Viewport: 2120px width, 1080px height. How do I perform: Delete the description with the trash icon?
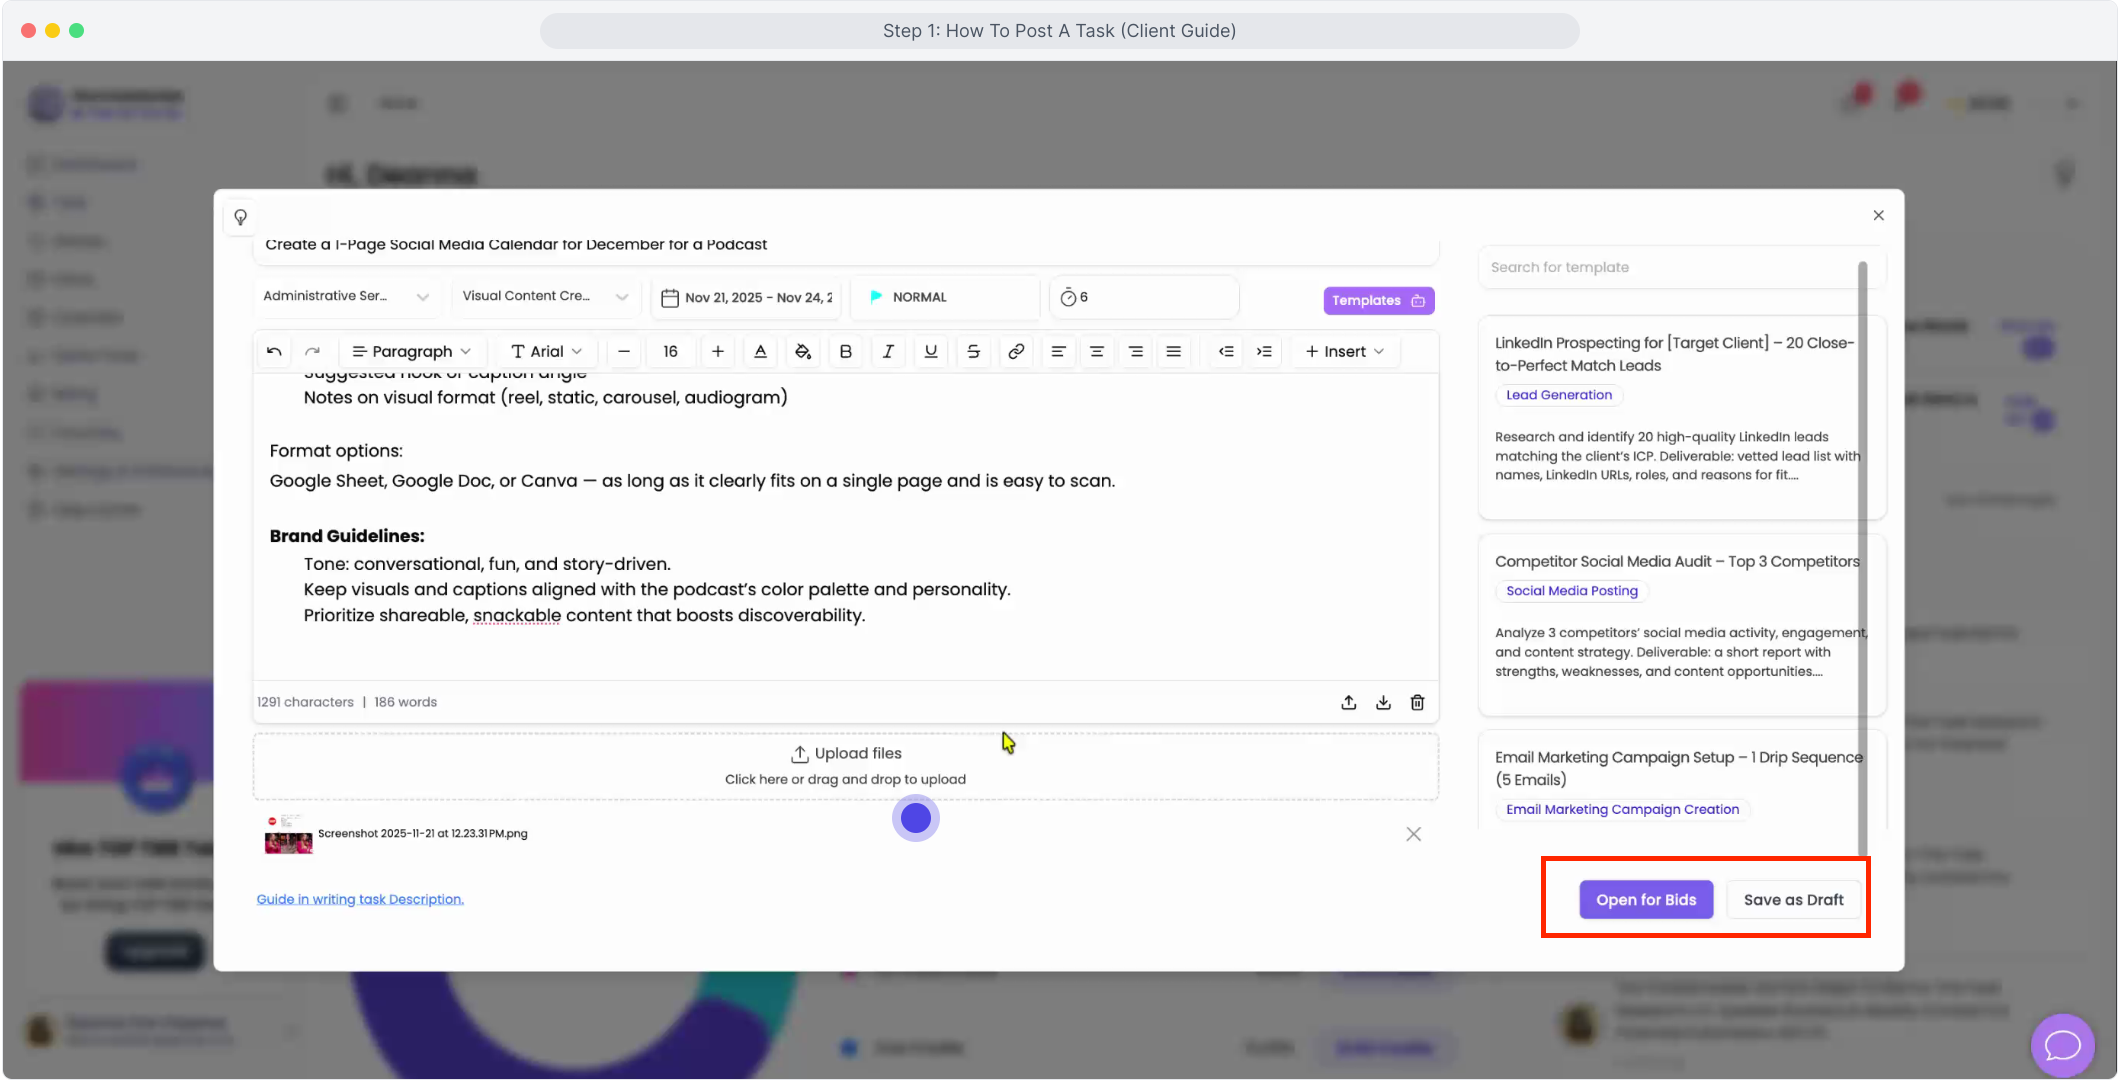click(x=1417, y=702)
